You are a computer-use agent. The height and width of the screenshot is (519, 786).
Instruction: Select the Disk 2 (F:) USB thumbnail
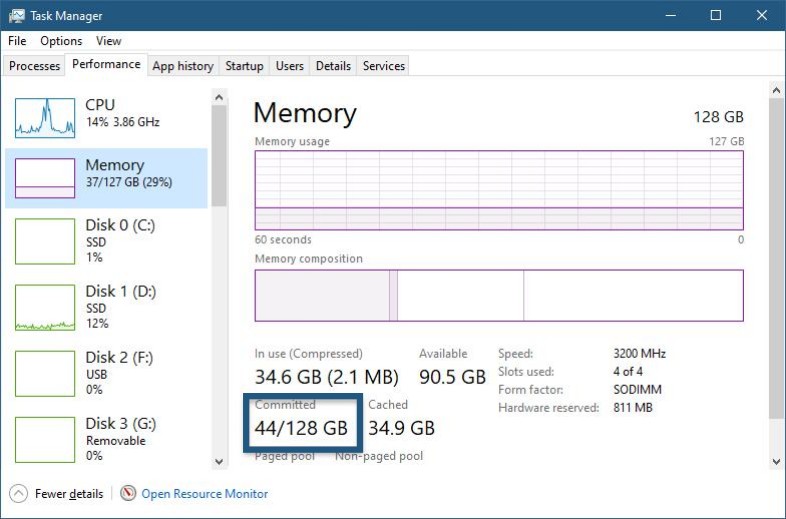pyautogui.click(x=45, y=374)
